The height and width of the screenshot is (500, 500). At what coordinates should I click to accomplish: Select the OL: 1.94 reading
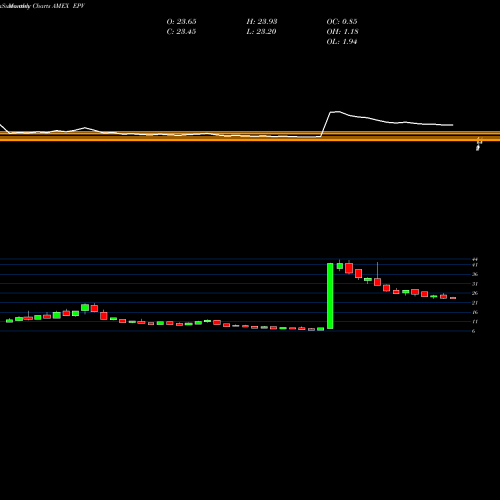click(x=342, y=42)
